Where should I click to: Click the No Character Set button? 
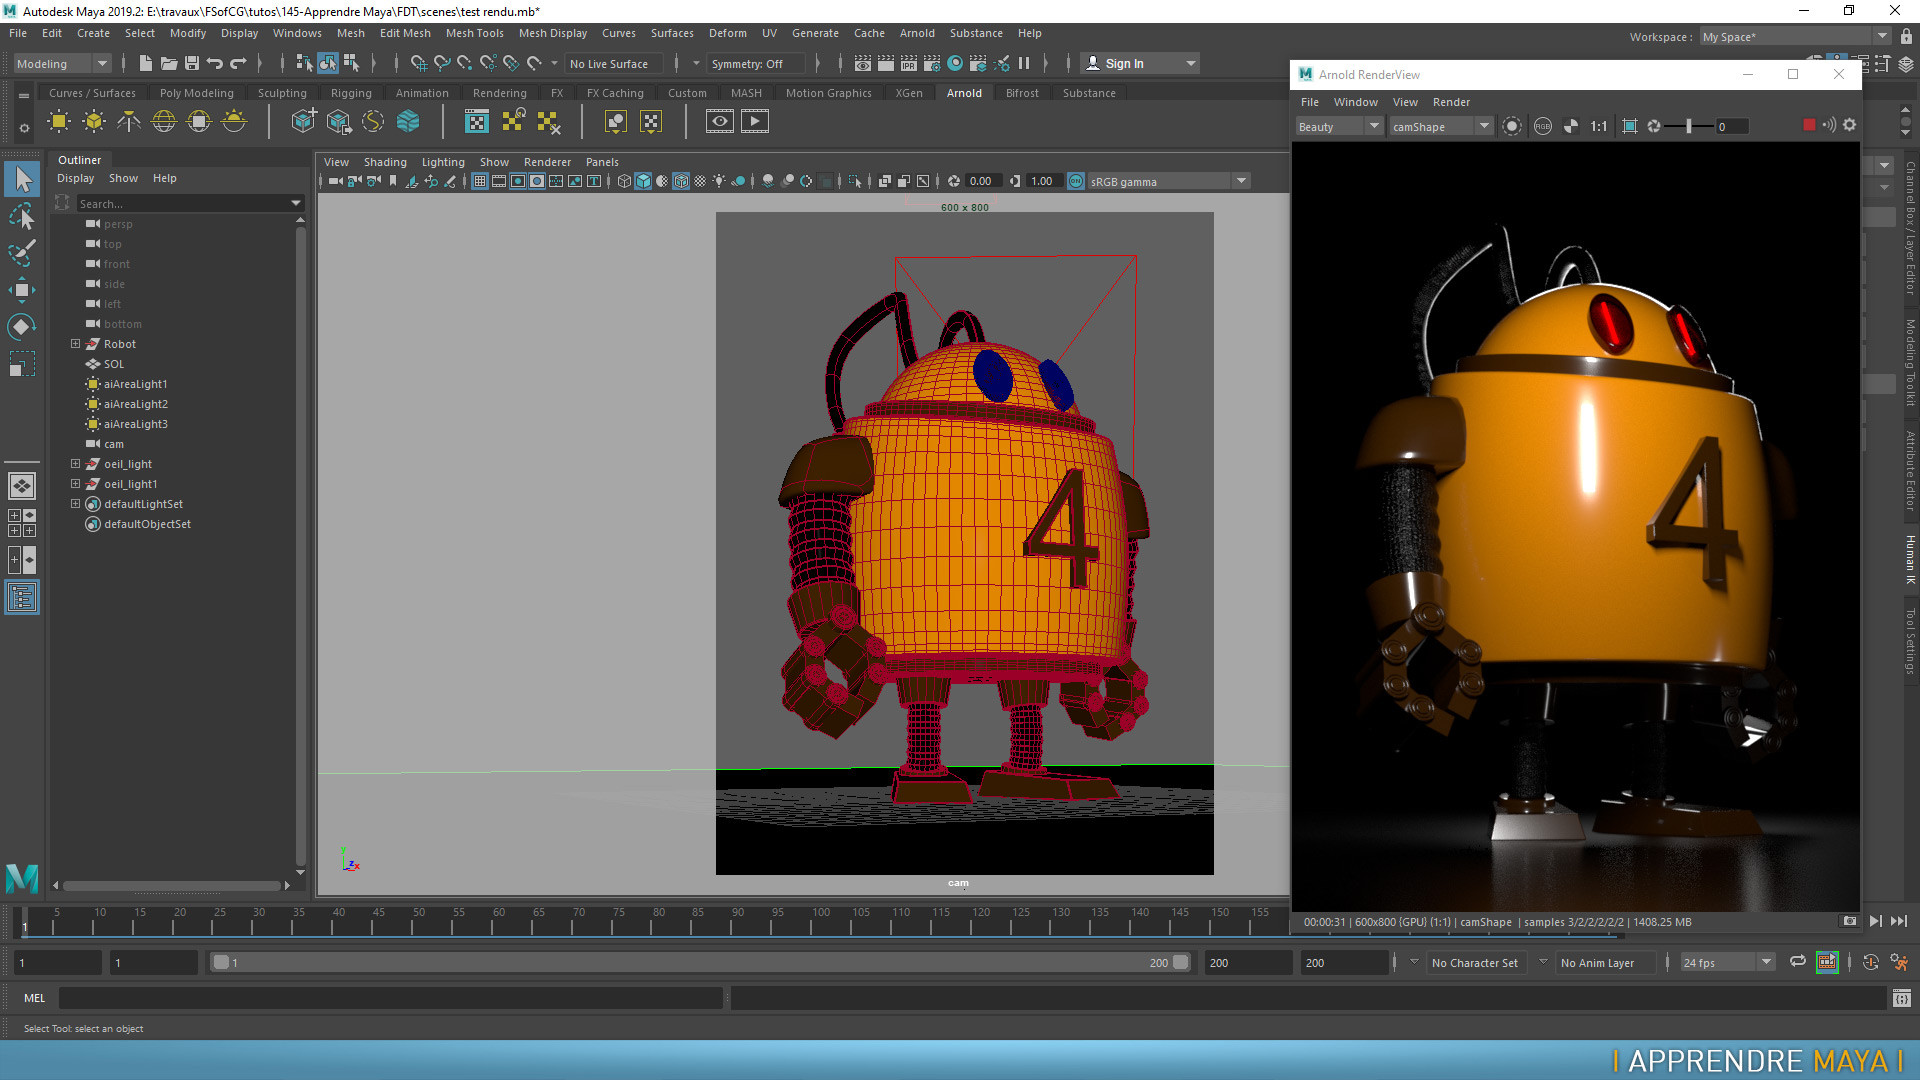pyautogui.click(x=1475, y=963)
